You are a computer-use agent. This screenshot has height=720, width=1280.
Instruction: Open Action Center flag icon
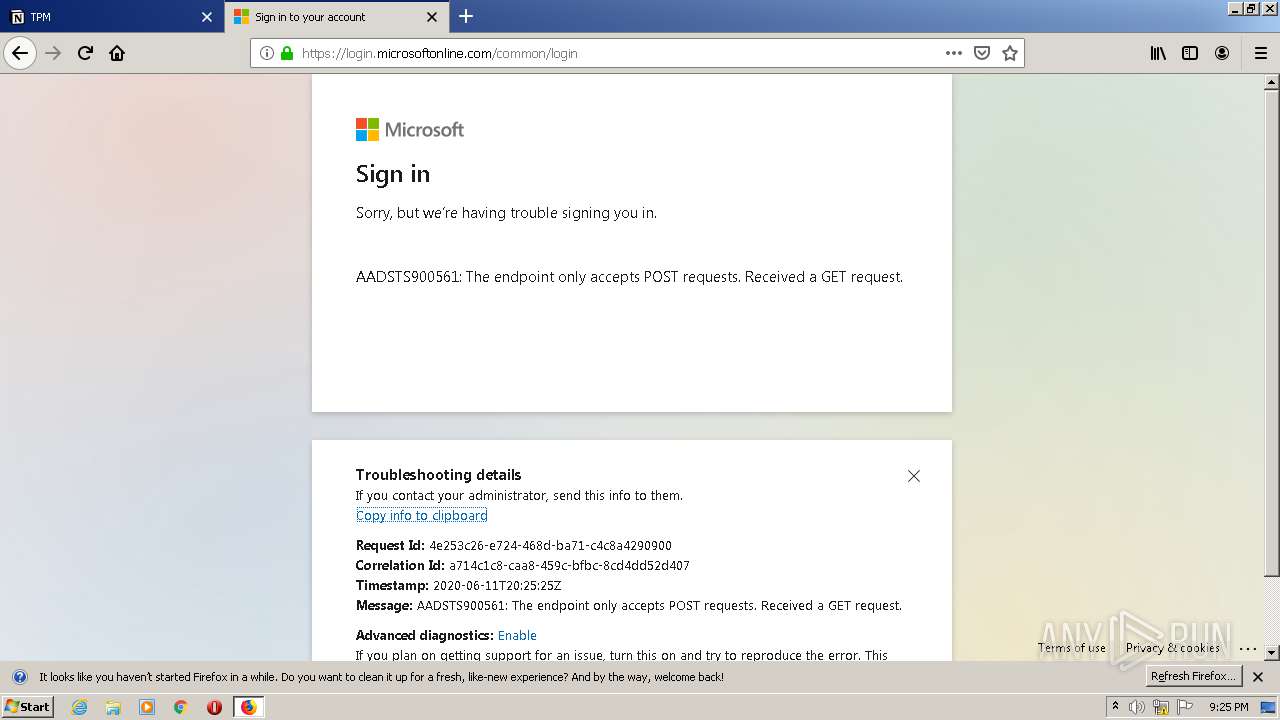click(x=1184, y=707)
